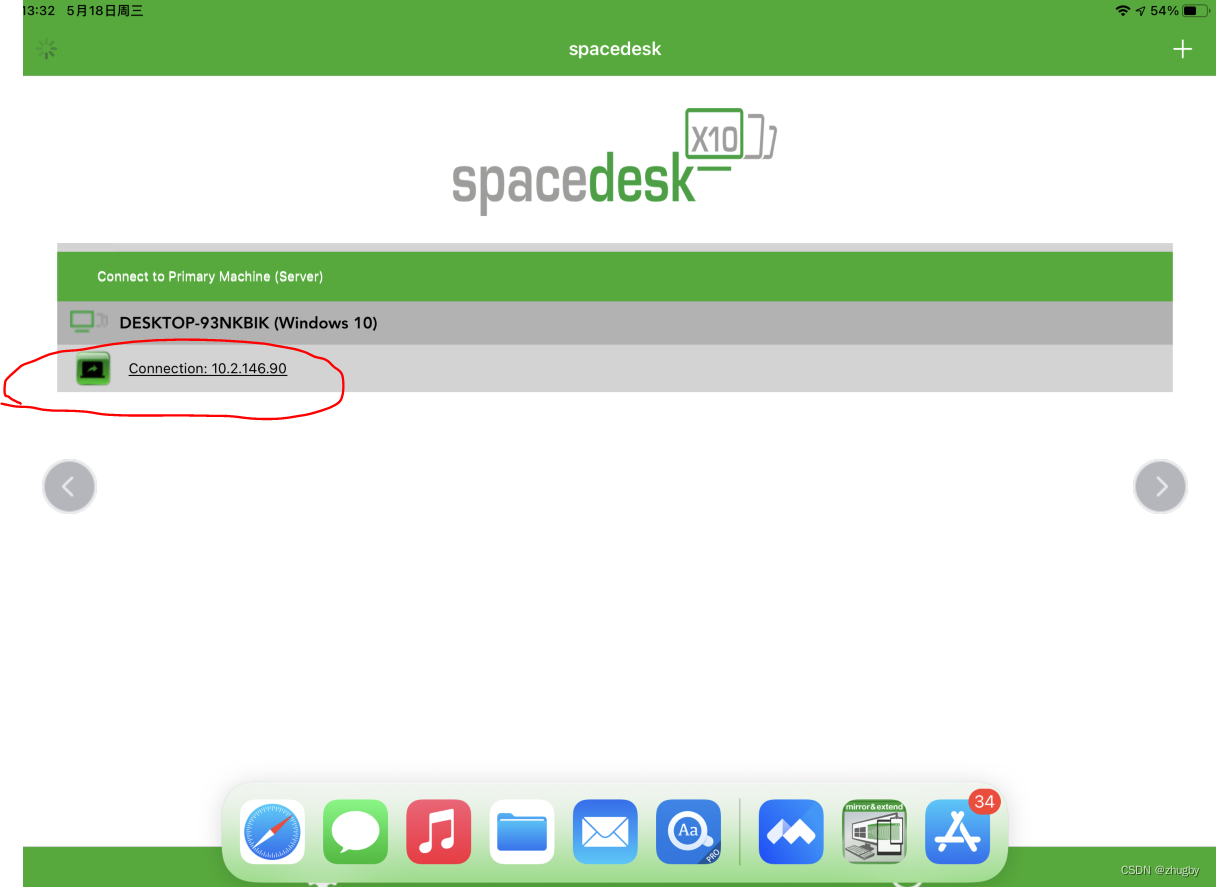
Task: Tap the spacedesk title in top bar
Action: point(615,49)
